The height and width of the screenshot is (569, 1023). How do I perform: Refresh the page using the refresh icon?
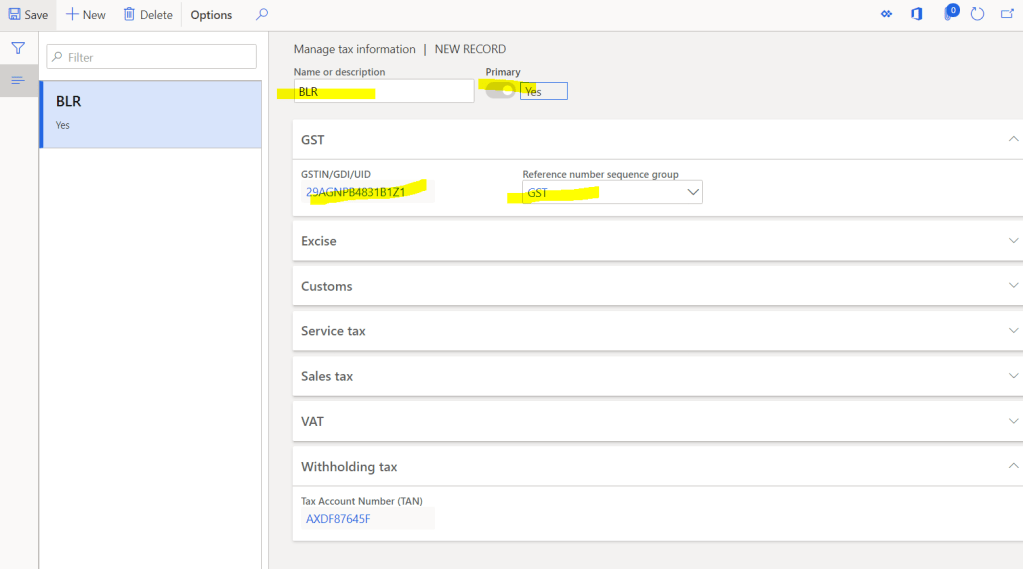(978, 14)
